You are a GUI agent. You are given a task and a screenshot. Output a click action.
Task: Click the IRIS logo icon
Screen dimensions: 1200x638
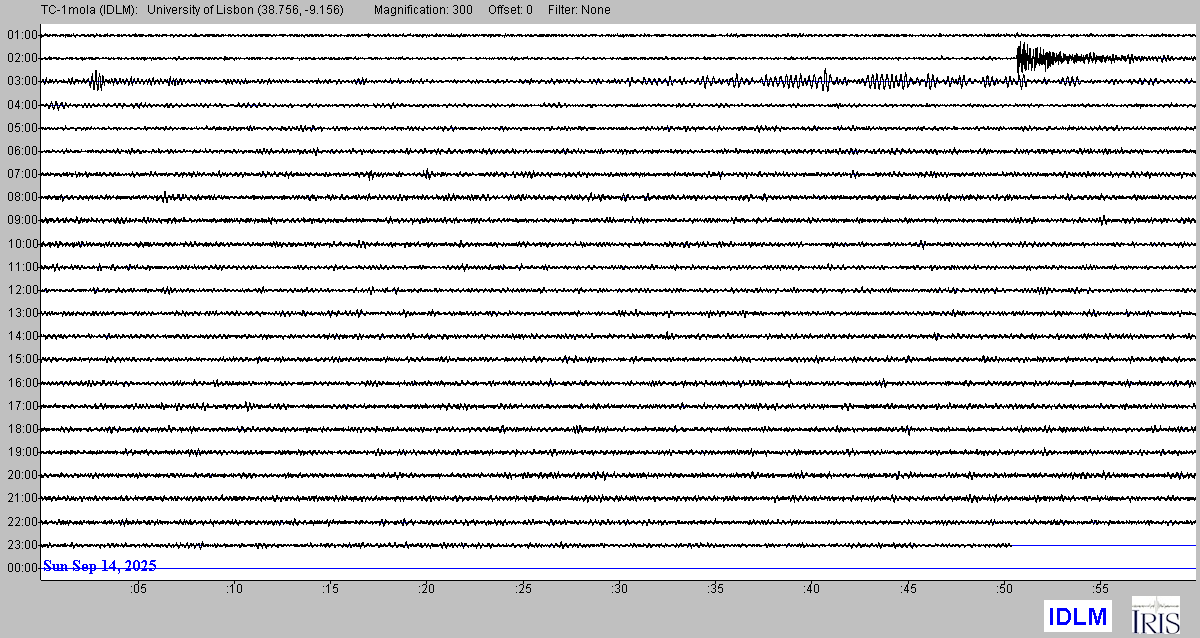tap(1155, 615)
